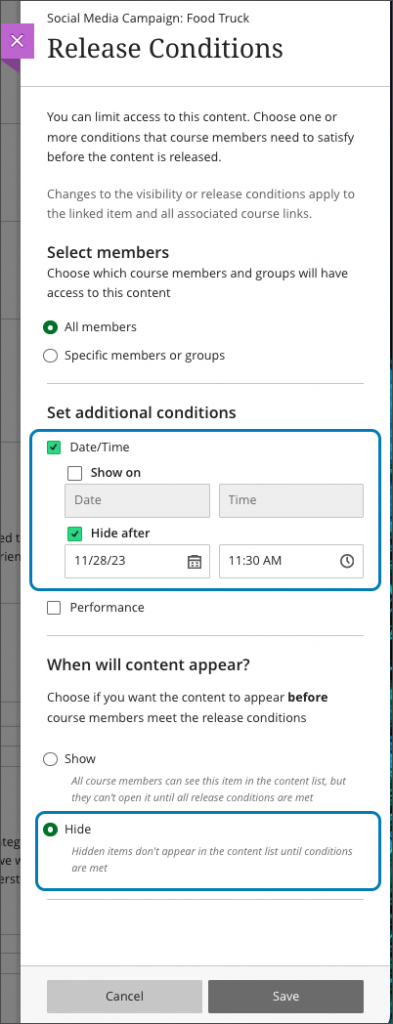Select the Show radio button

[50, 759]
